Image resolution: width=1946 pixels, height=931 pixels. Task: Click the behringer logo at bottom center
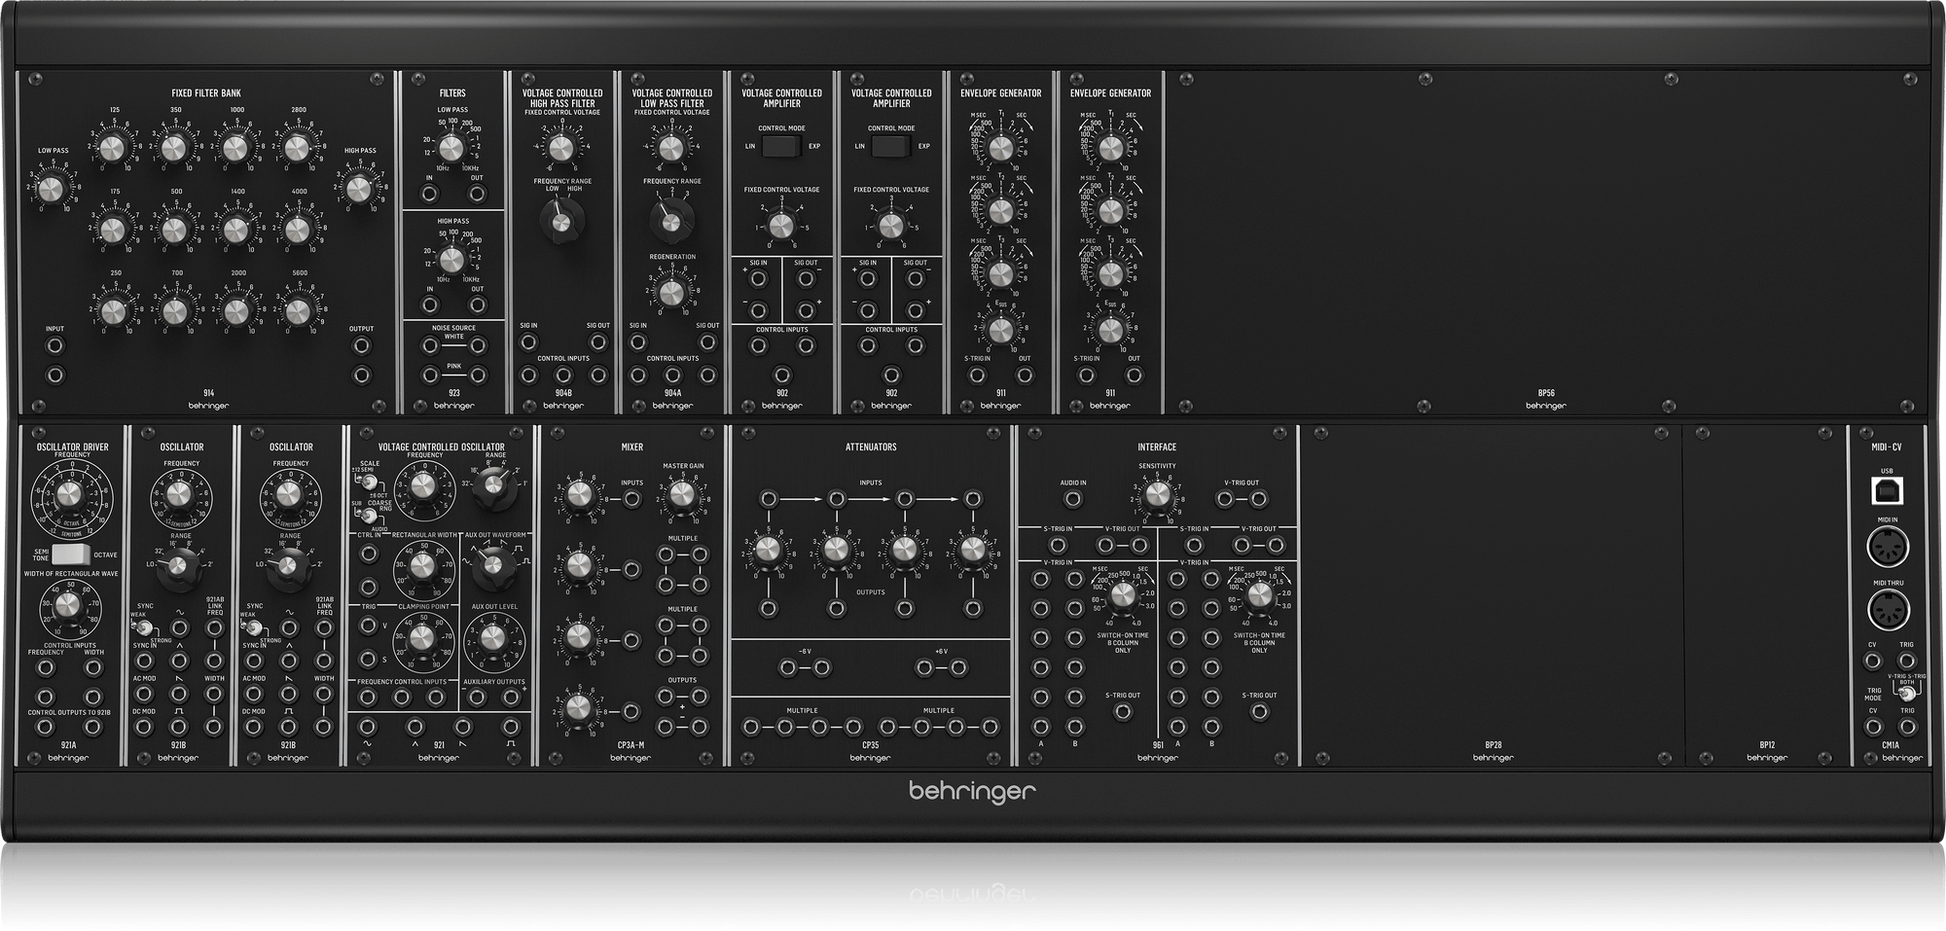point(973,791)
